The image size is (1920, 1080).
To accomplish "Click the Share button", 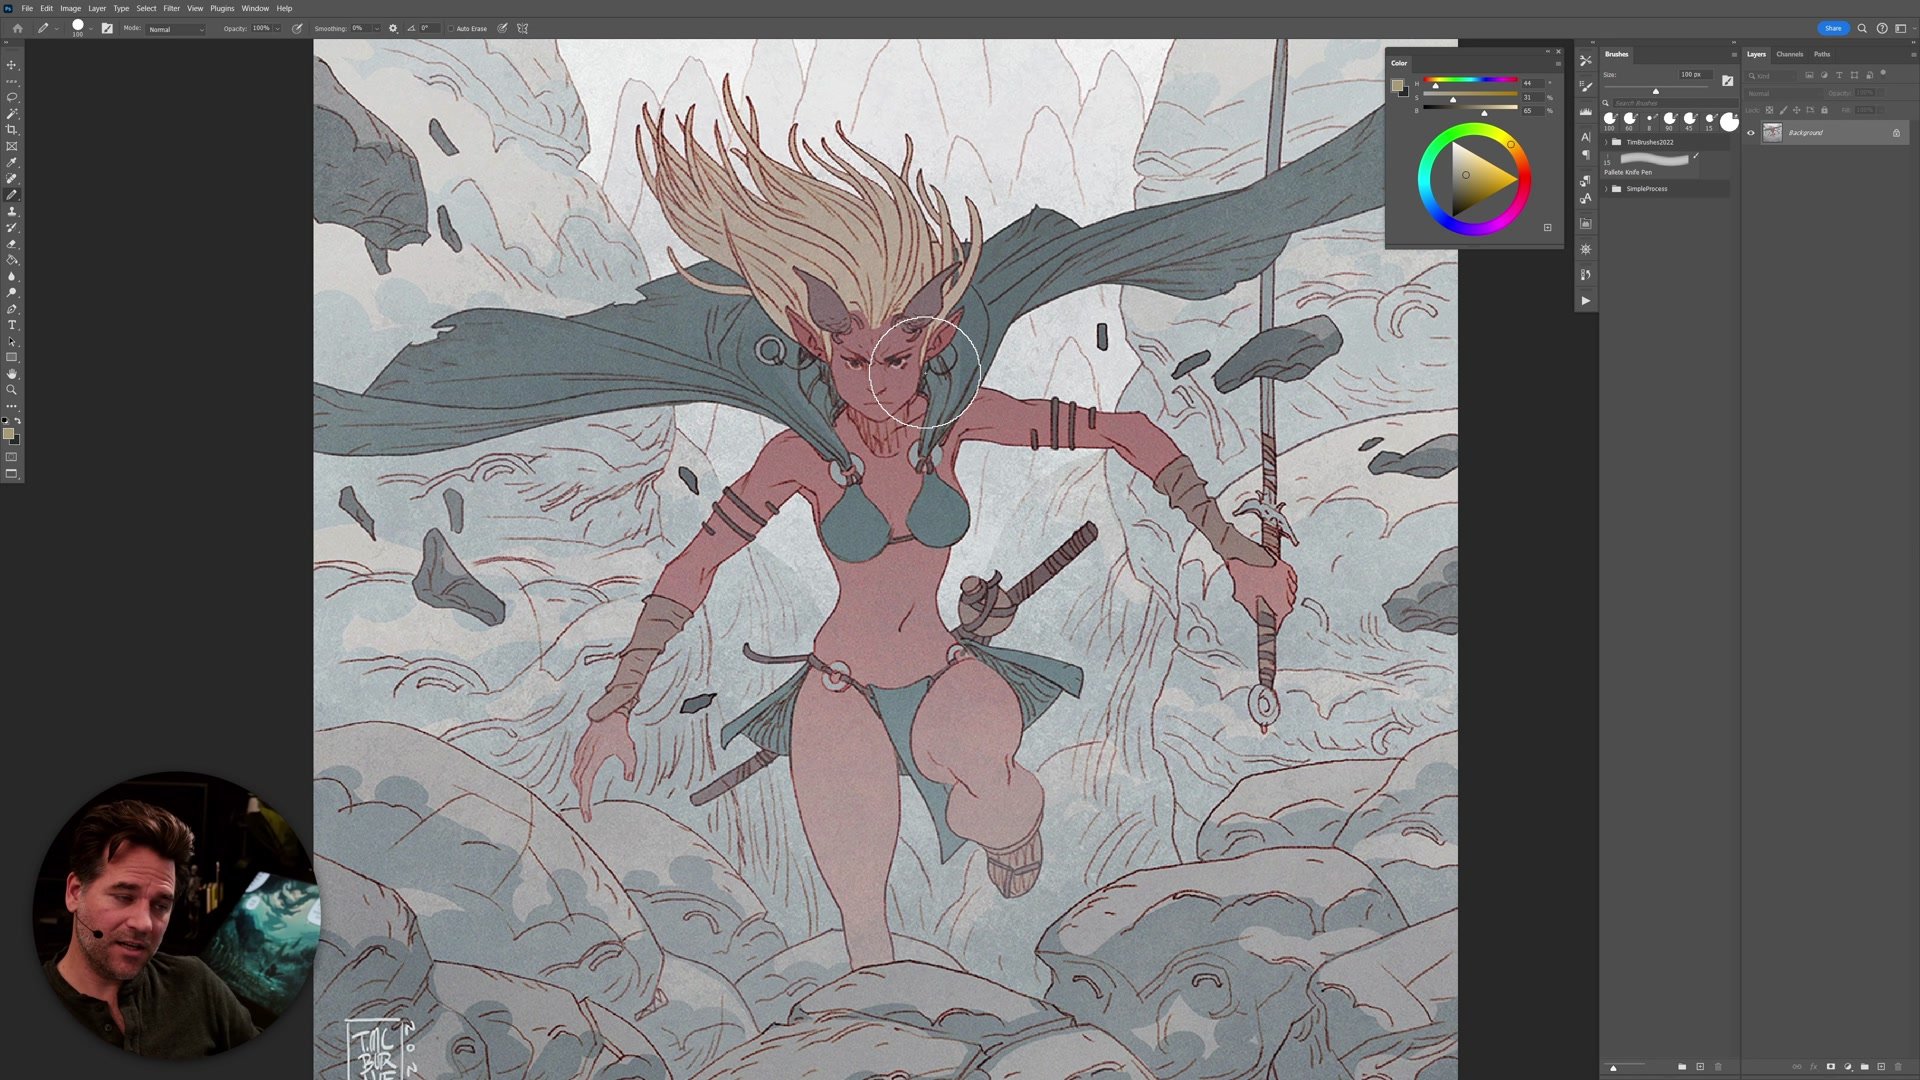I will [1832, 28].
